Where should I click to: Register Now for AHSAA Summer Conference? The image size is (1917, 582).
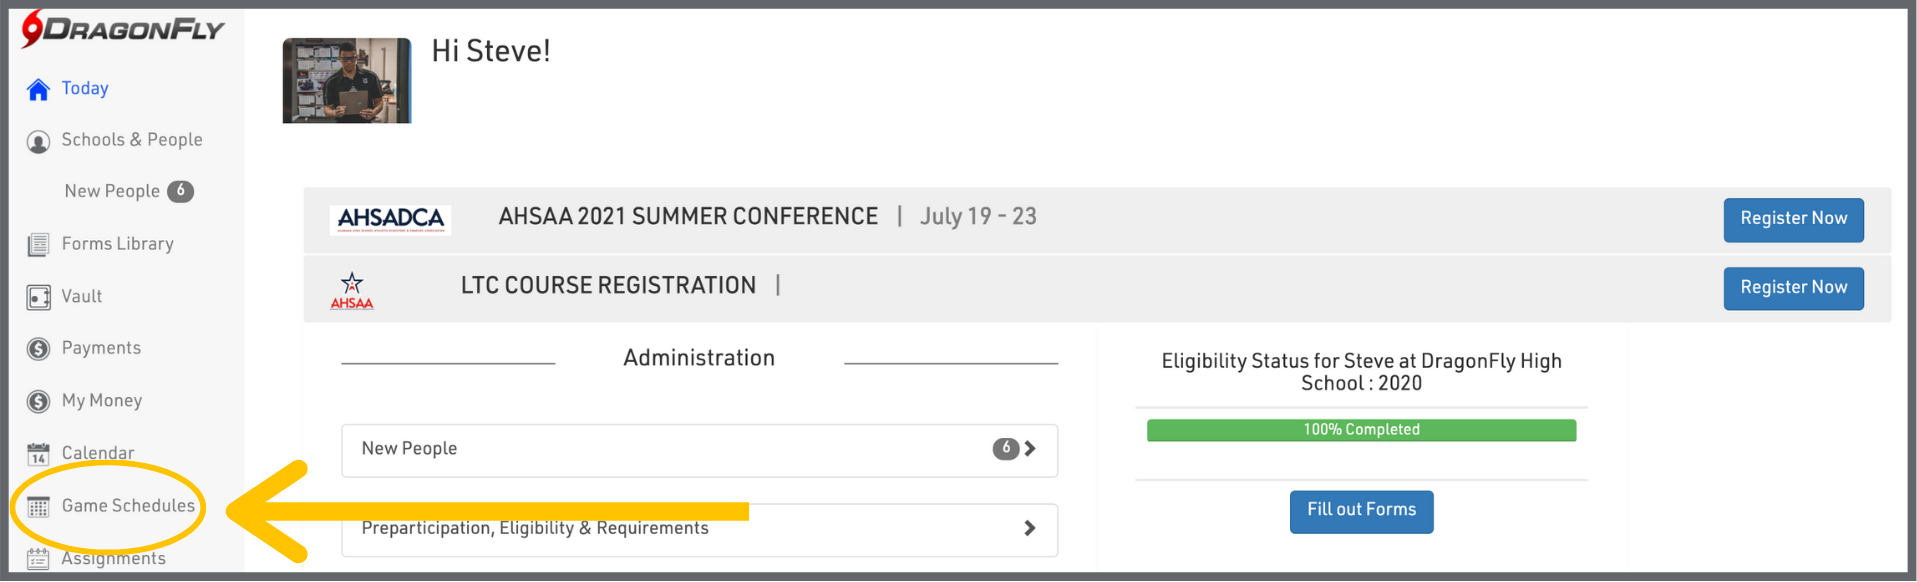click(1793, 219)
